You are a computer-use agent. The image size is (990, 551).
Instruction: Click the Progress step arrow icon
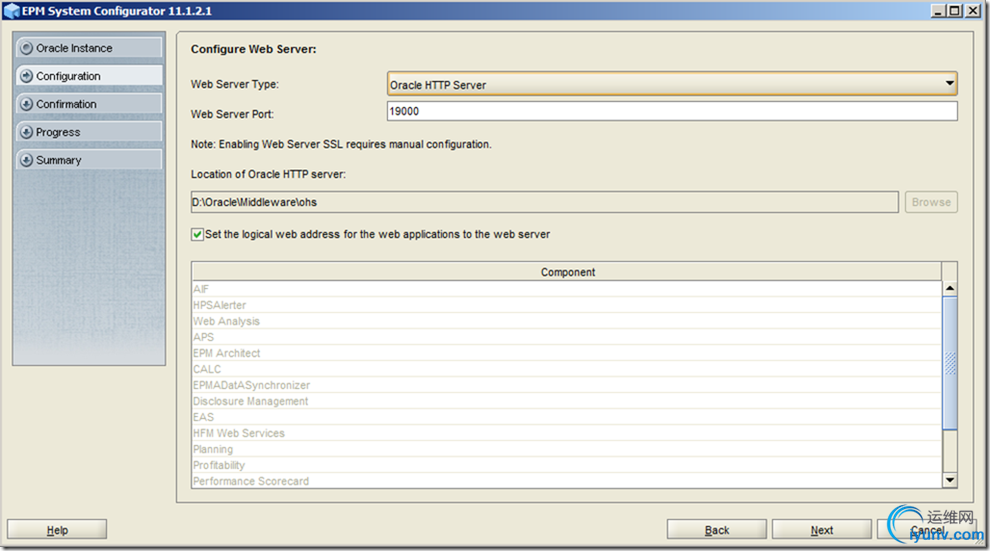(27, 132)
